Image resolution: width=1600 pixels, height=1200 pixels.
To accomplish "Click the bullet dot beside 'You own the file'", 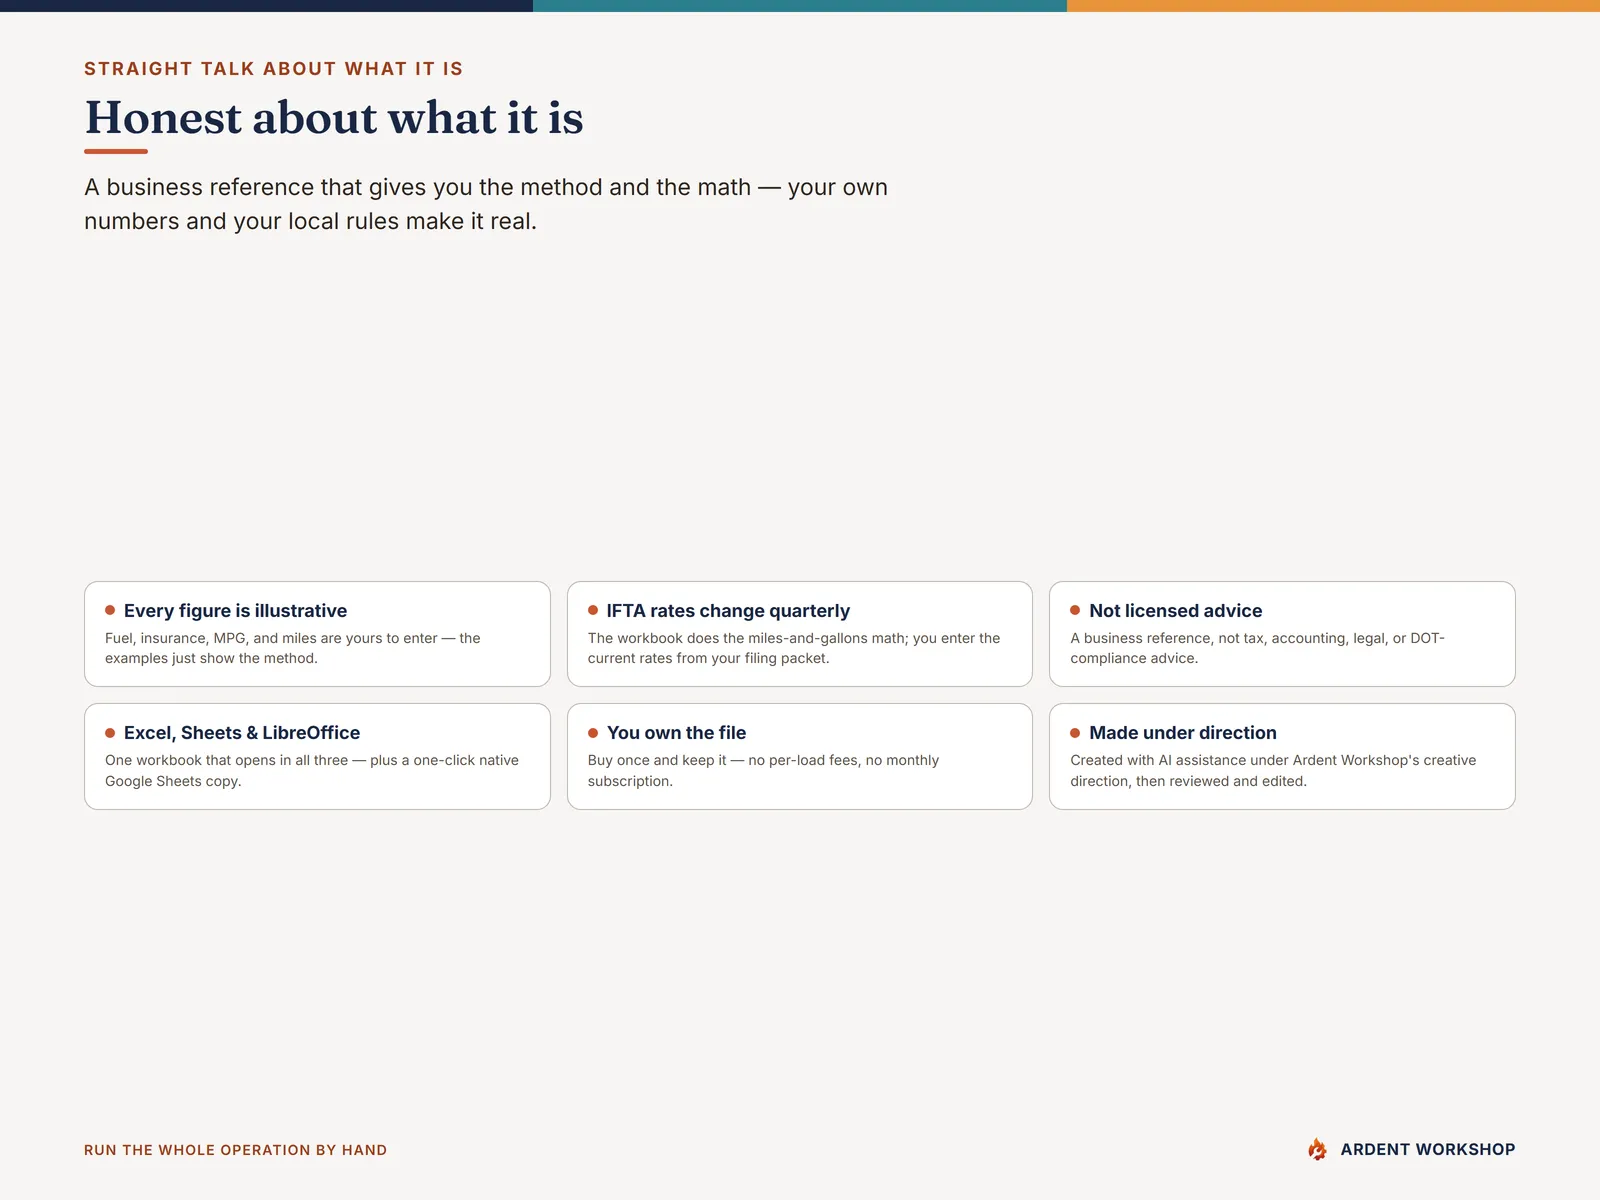I will pyautogui.click(x=593, y=733).
